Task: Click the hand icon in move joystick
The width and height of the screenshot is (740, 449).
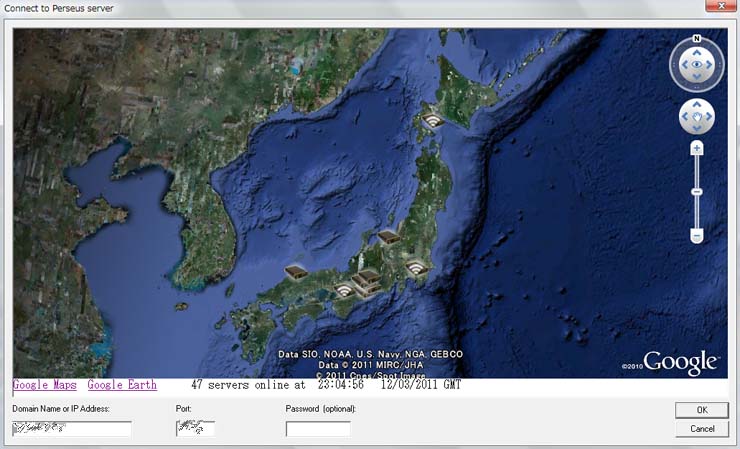Action: point(697,117)
